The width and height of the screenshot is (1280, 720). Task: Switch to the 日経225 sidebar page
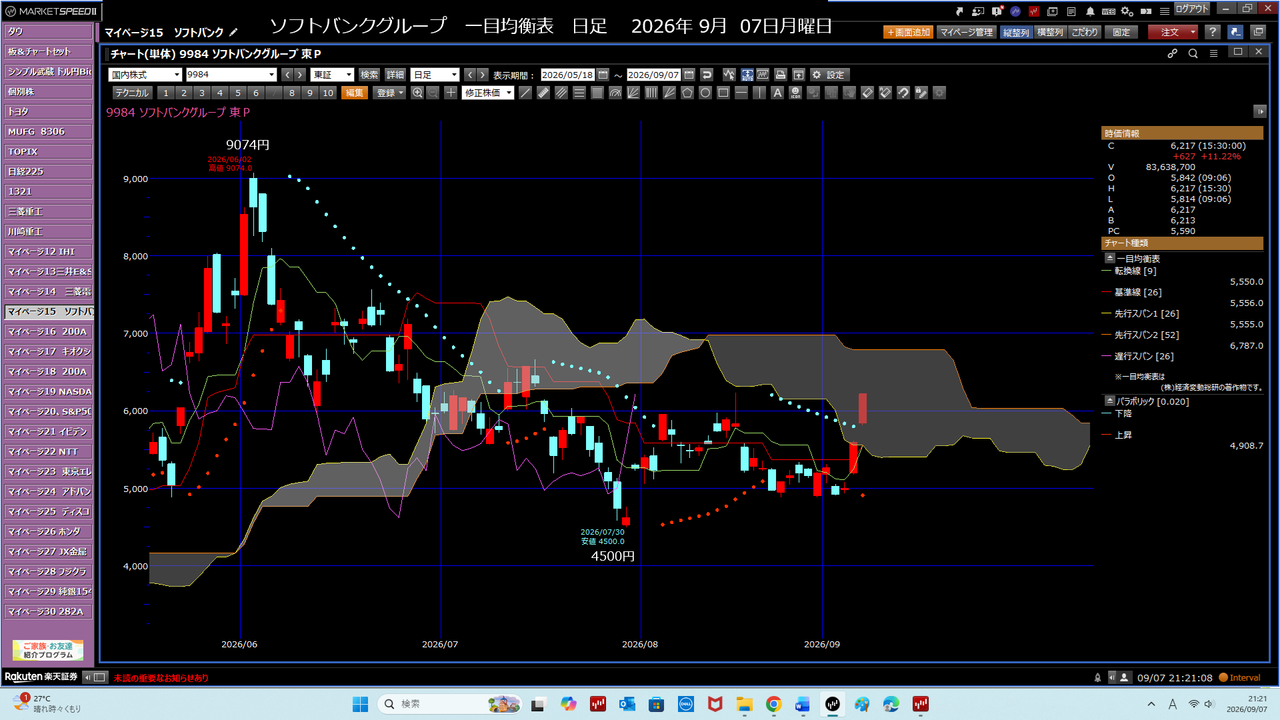click(48, 171)
